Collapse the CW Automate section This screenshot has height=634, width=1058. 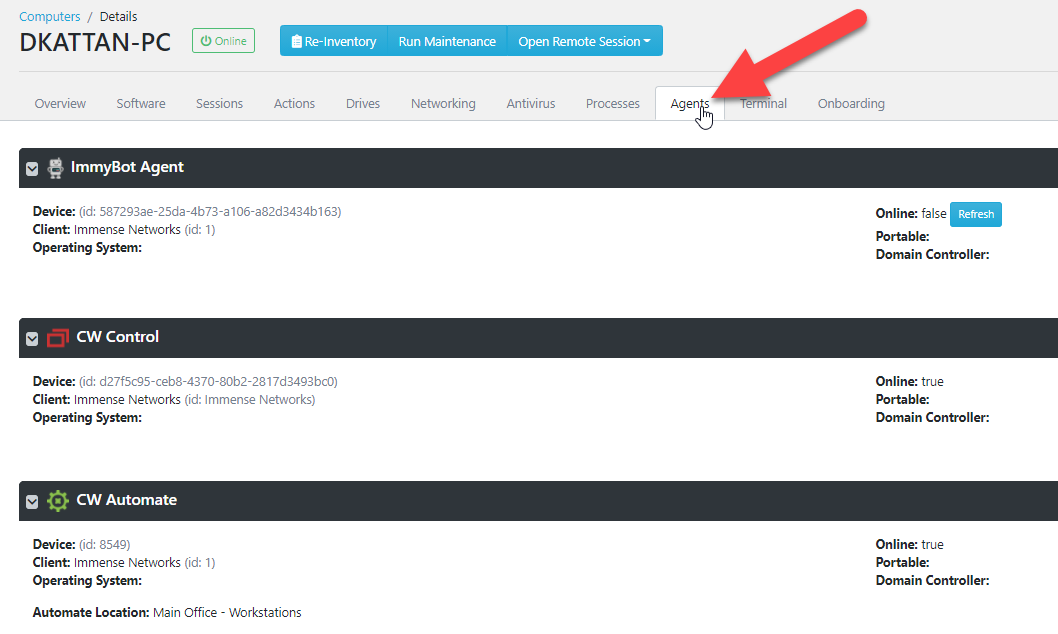click(x=32, y=502)
